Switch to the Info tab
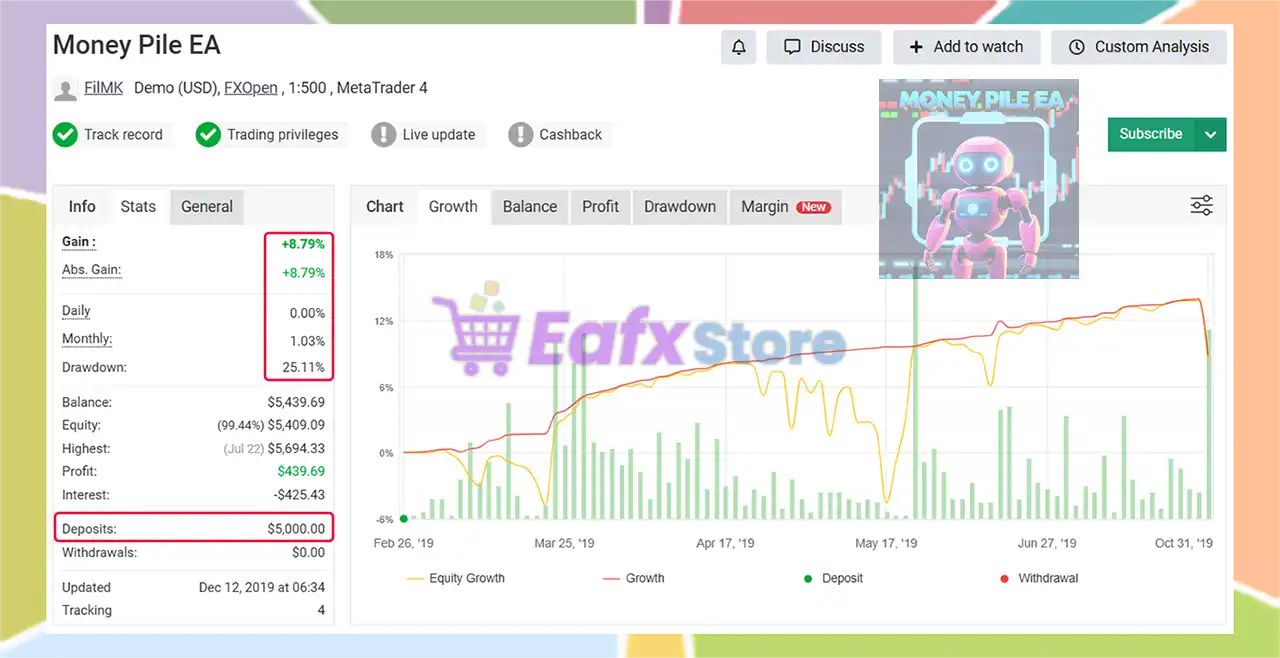Image resolution: width=1280 pixels, height=658 pixels. 82,207
